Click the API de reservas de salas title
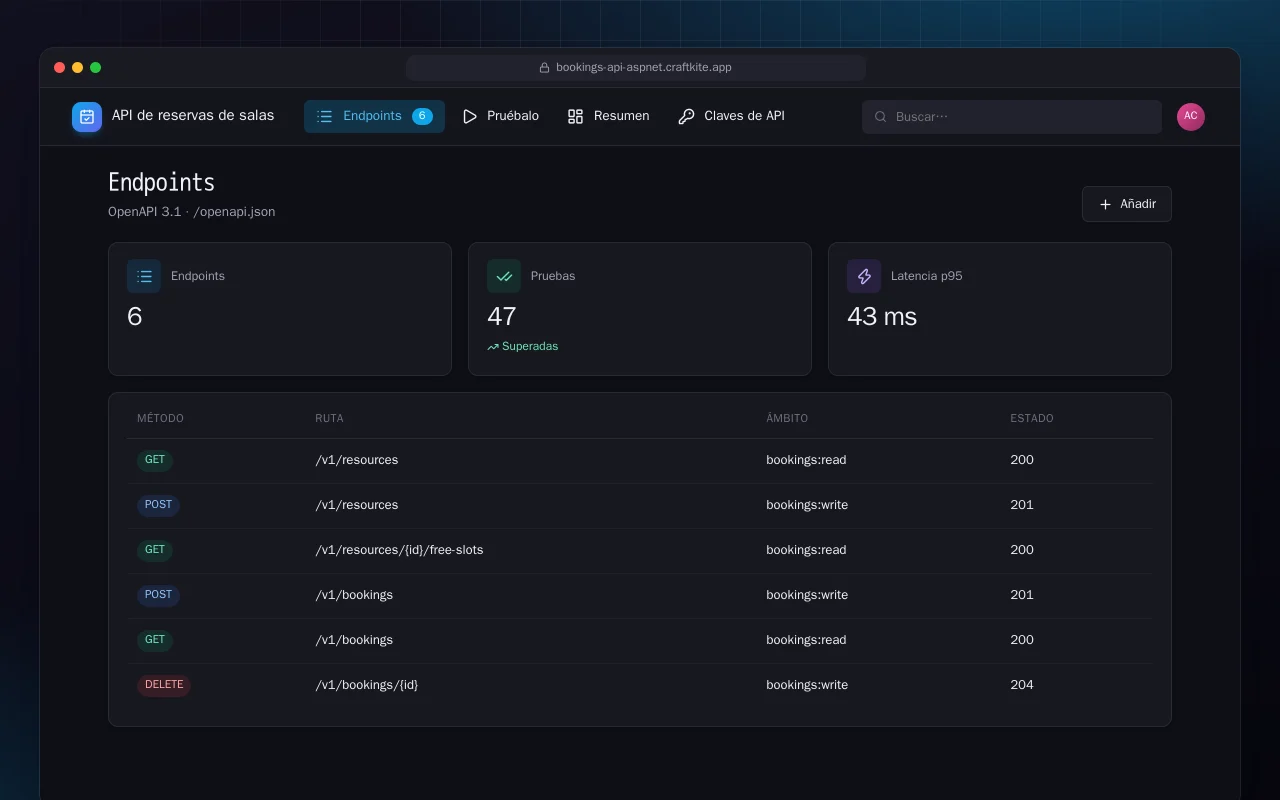The height and width of the screenshot is (800, 1280). tap(193, 116)
